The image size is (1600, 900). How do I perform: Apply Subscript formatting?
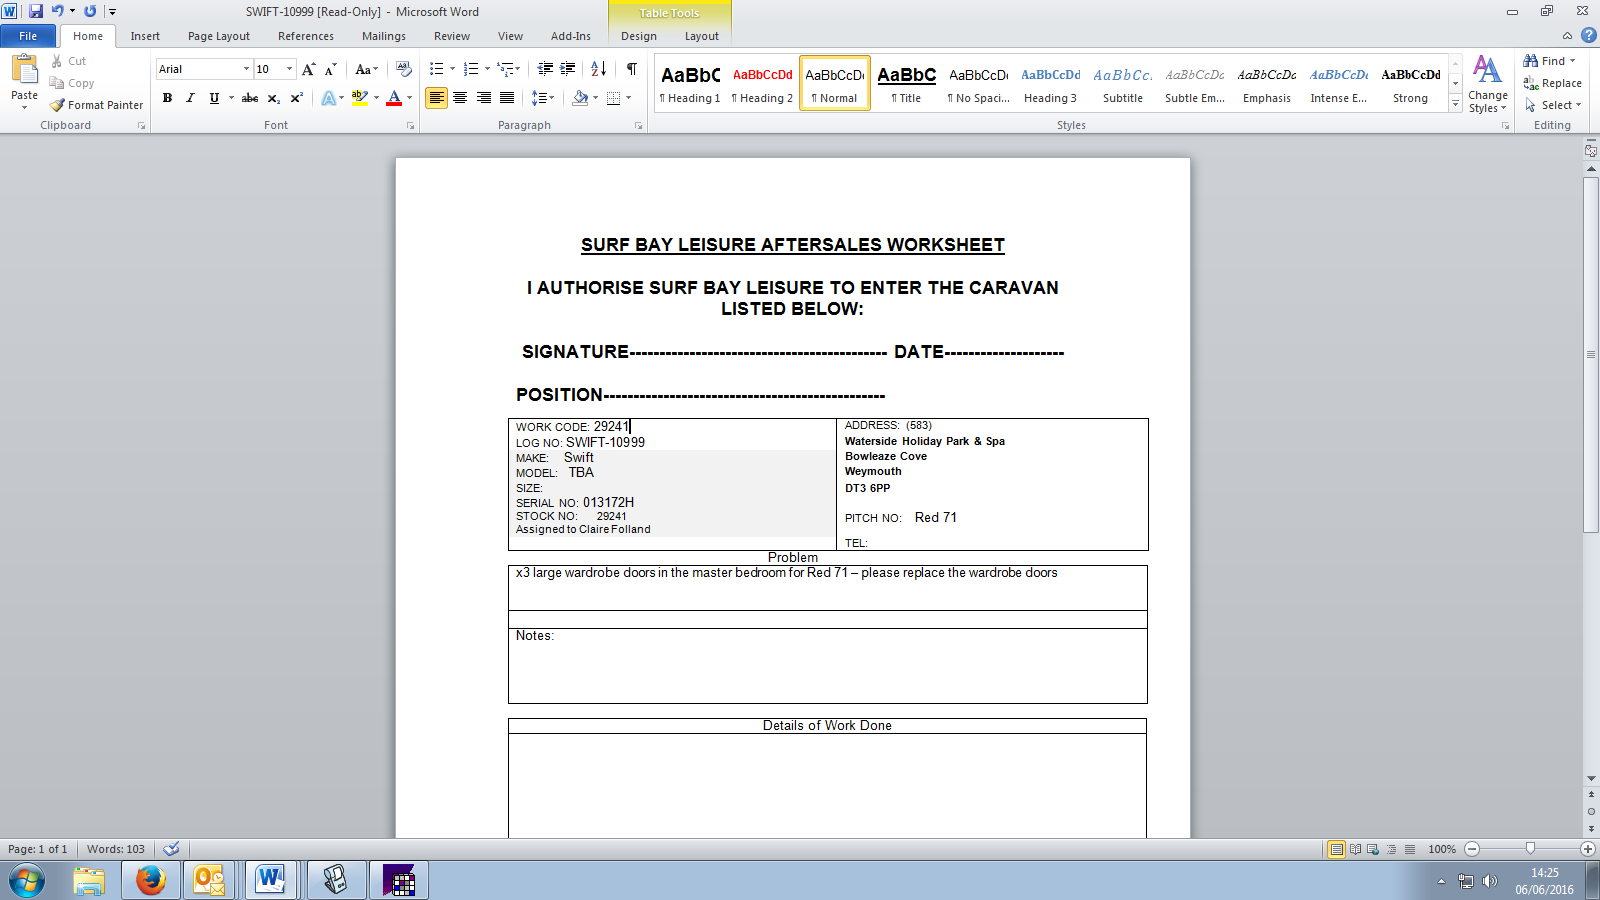(273, 98)
